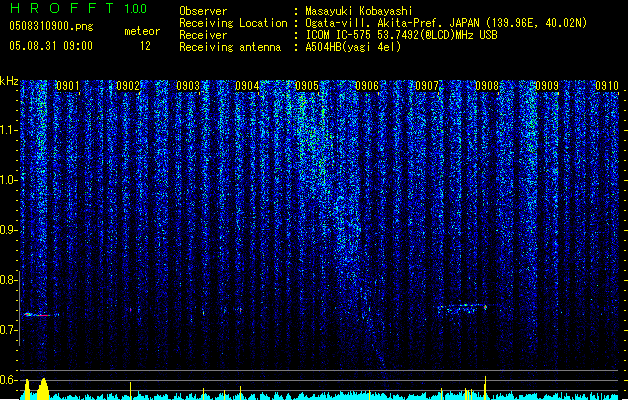Viewport: 629px width, 400px height.
Task: Click the antenna text A504HB(yagi 4el)
Action: [353, 47]
